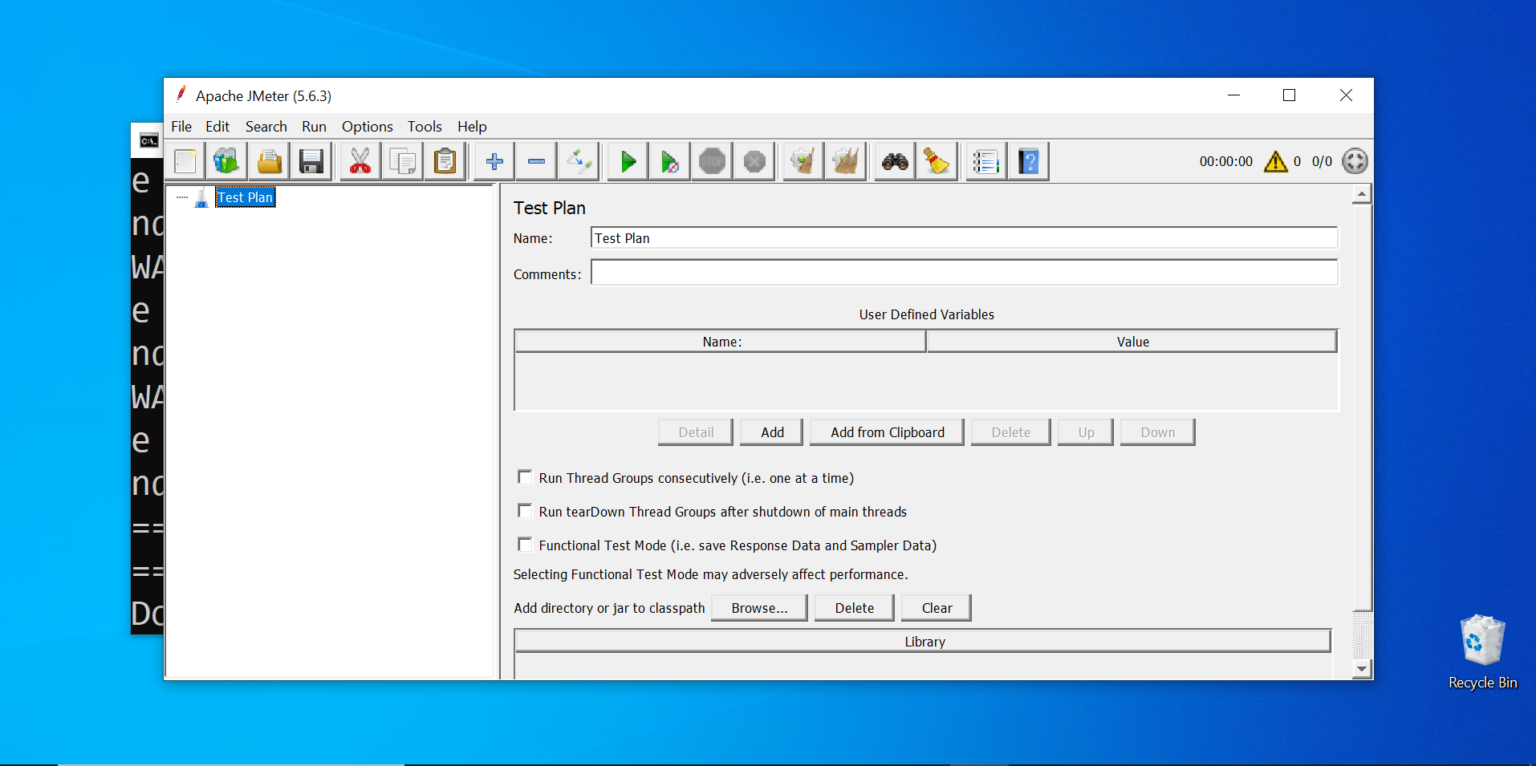
Task: Start the test with the green play icon
Action: [627, 160]
